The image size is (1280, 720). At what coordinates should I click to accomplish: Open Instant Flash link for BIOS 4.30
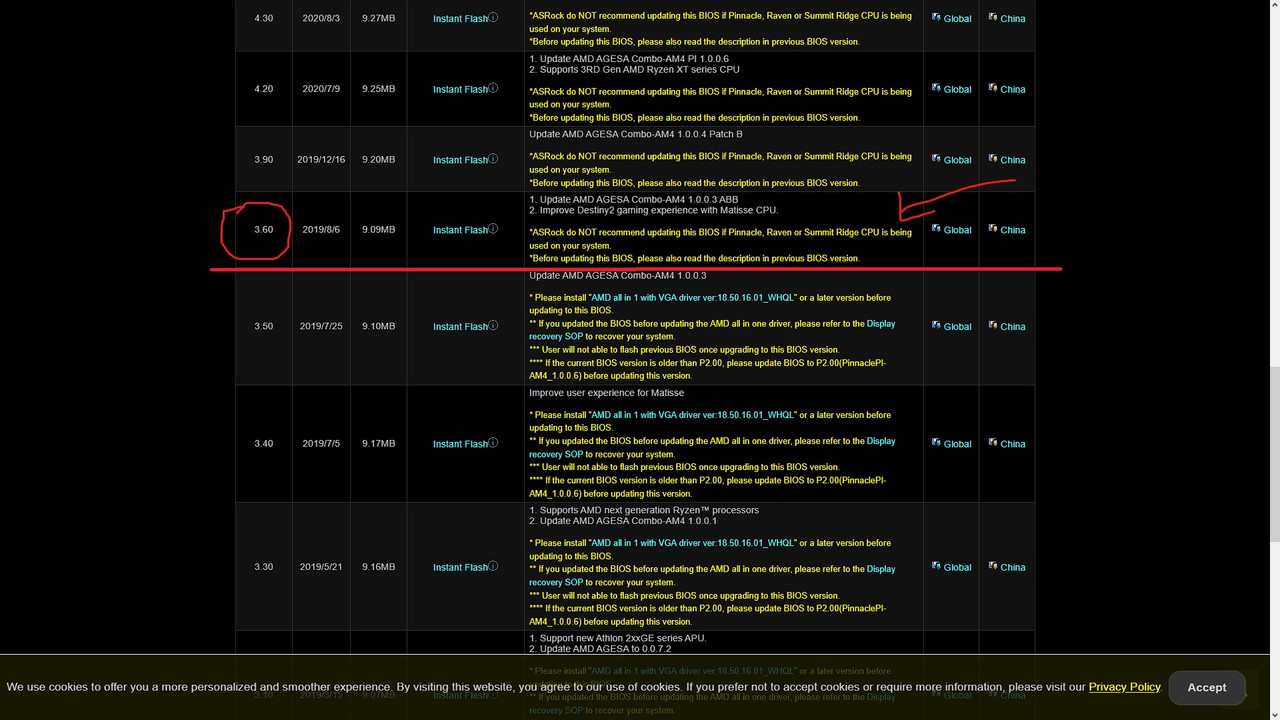[460, 19]
